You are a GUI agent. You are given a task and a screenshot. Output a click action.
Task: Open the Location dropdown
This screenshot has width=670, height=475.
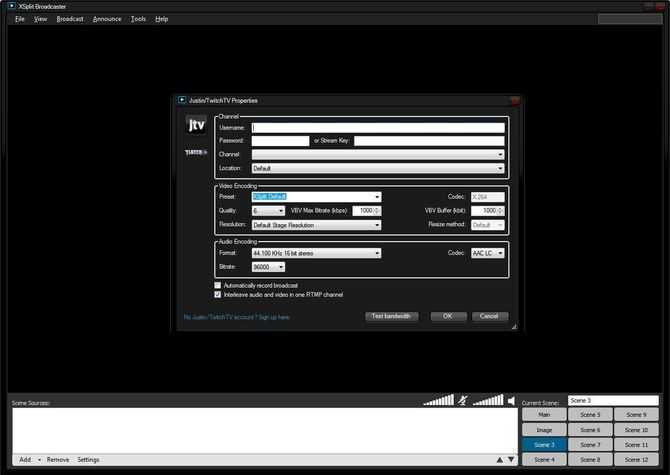pos(378,168)
